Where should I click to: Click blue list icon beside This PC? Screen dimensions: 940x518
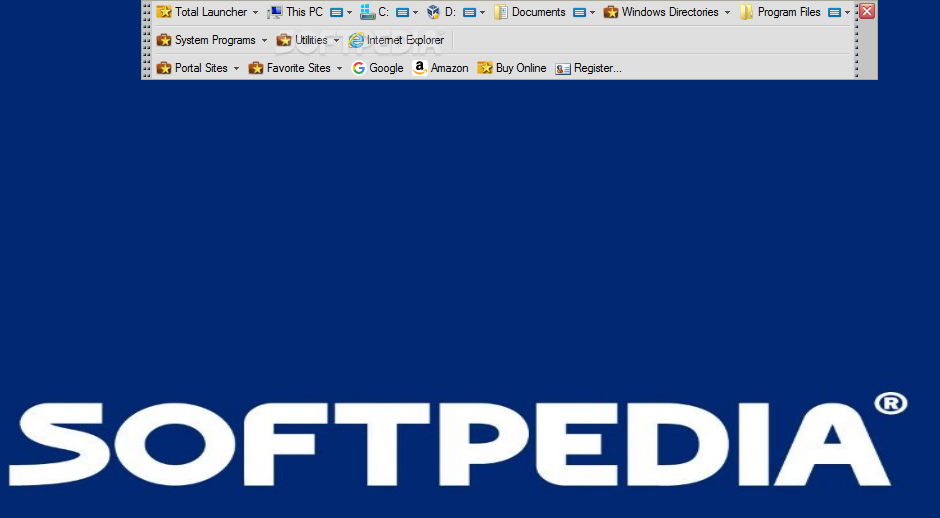coord(336,13)
